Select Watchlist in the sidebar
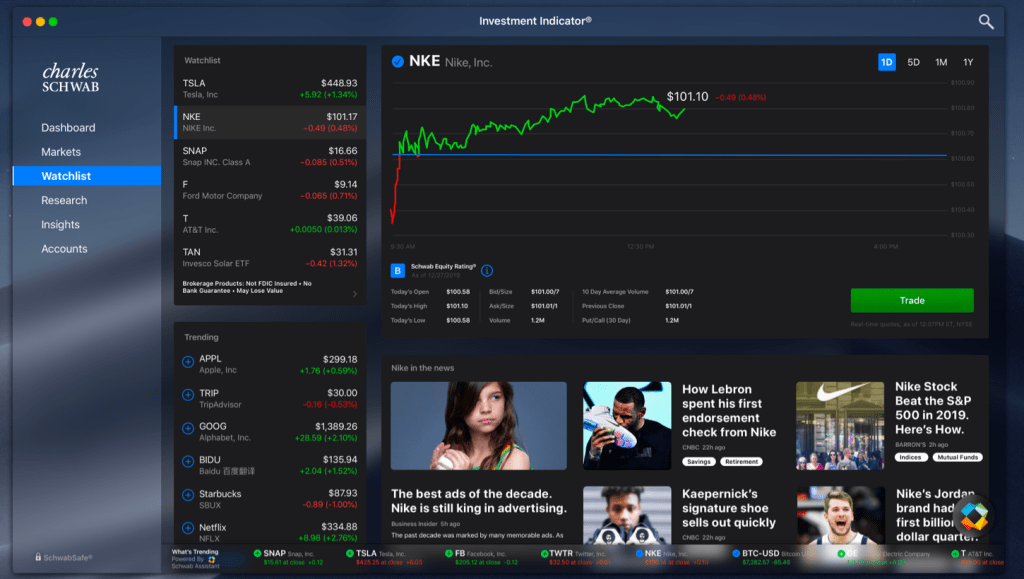This screenshot has width=1024, height=579. tap(87, 176)
